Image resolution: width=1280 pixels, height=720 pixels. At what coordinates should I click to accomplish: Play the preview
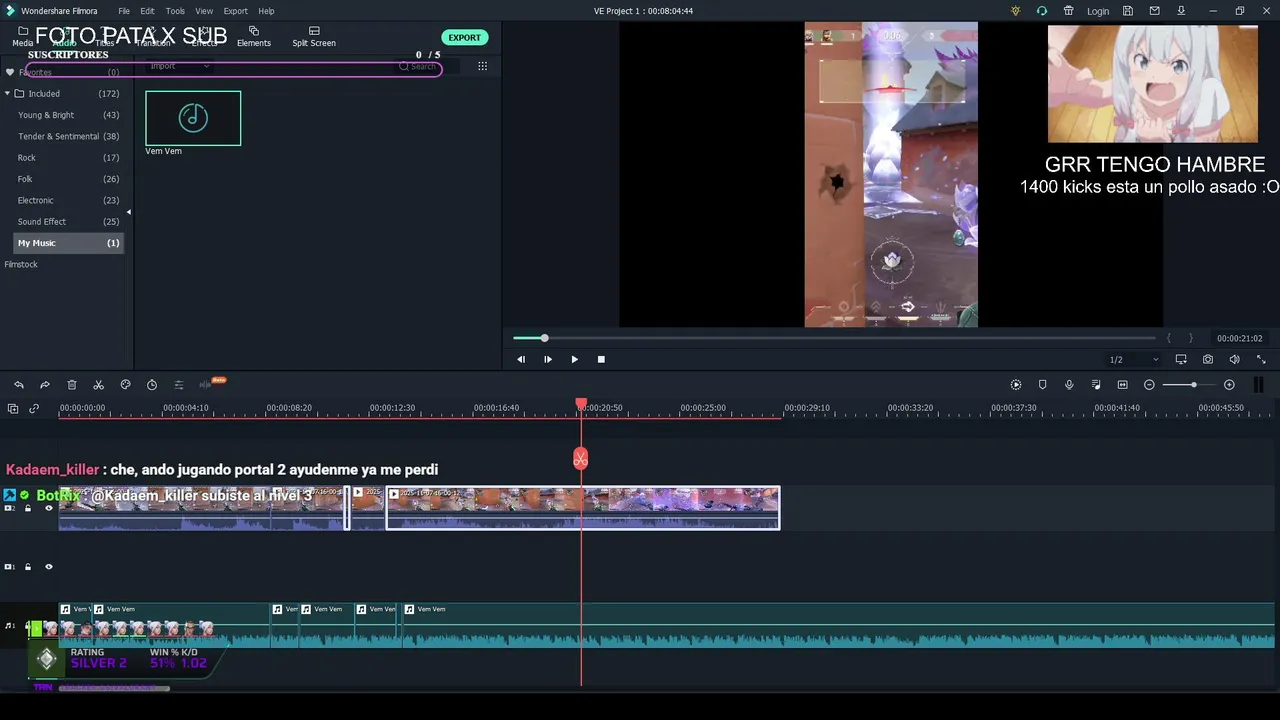(x=574, y=359)
